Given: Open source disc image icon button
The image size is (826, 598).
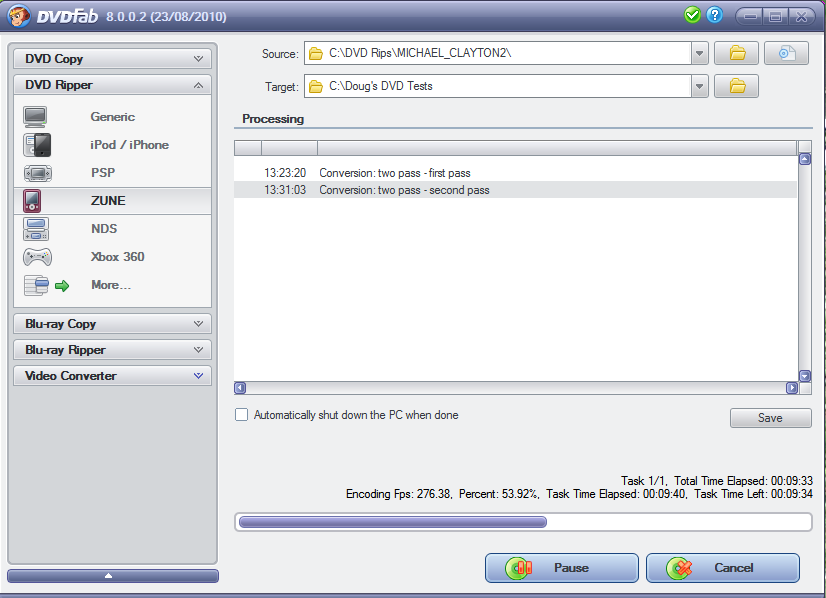Looking at the screenshot, I should [786, 53].
